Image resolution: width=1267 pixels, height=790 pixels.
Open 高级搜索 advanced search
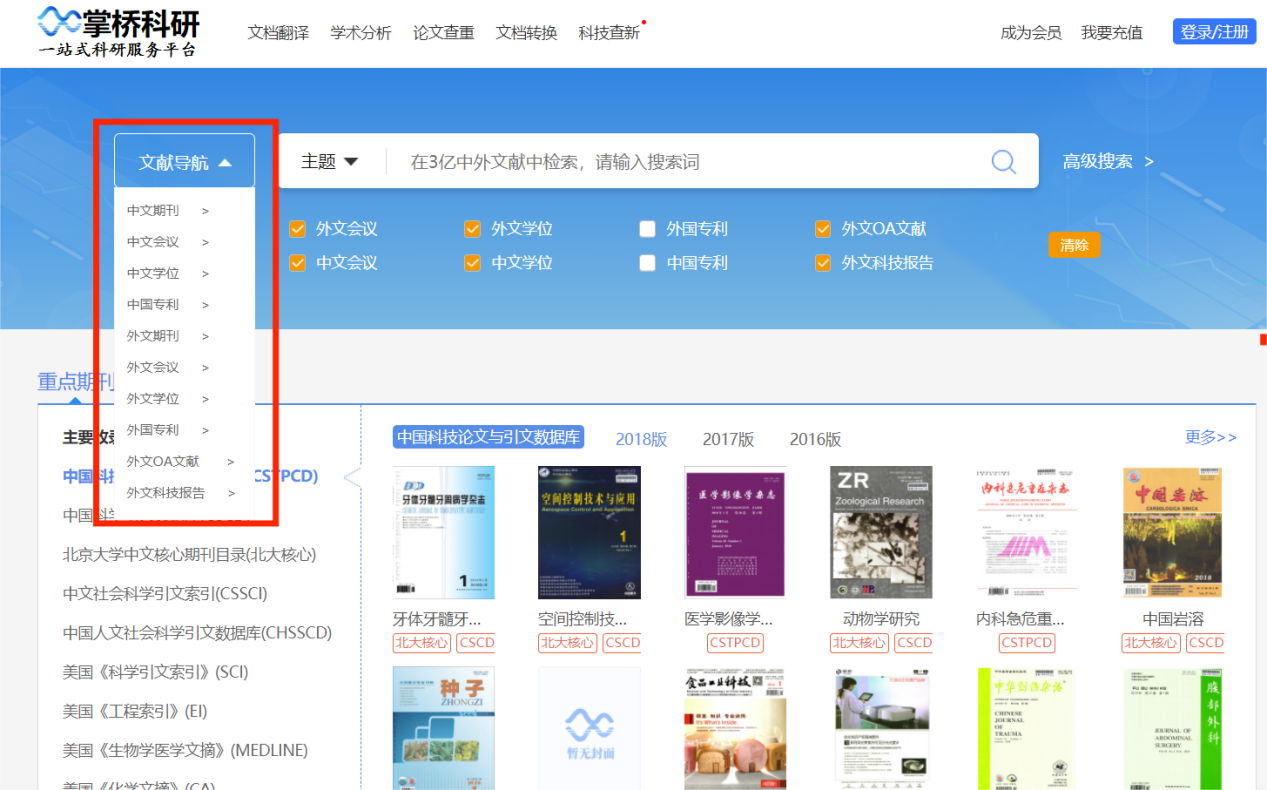[1108, 162]
